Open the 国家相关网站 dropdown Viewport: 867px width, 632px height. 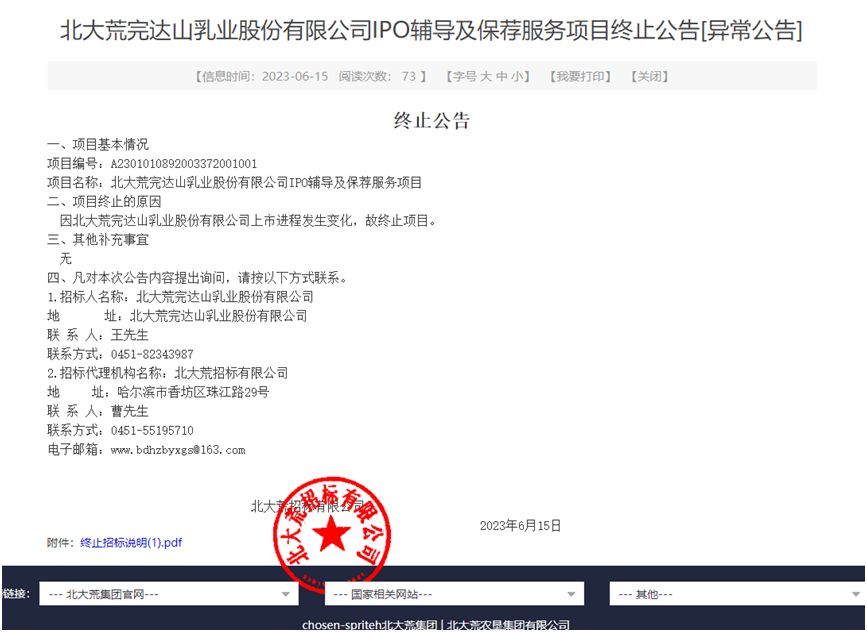coord(454,594)
